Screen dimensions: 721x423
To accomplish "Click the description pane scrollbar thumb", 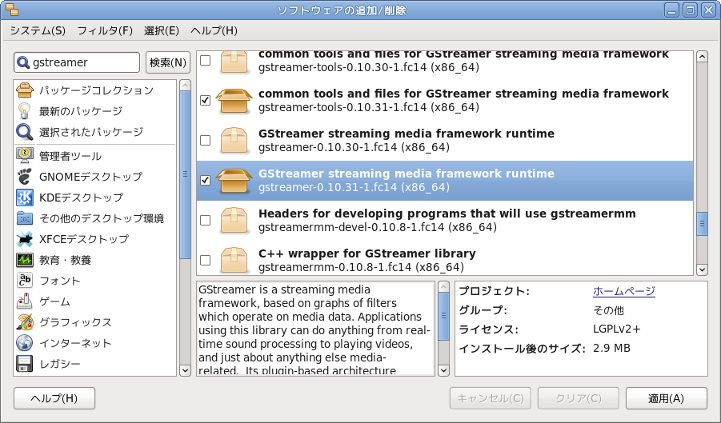I will (x=444, y=316).
